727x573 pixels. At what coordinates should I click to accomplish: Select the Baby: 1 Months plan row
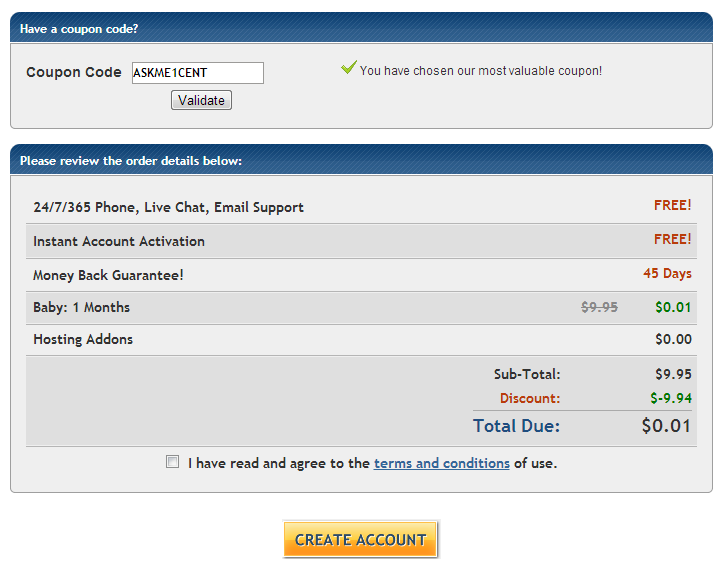82,307
